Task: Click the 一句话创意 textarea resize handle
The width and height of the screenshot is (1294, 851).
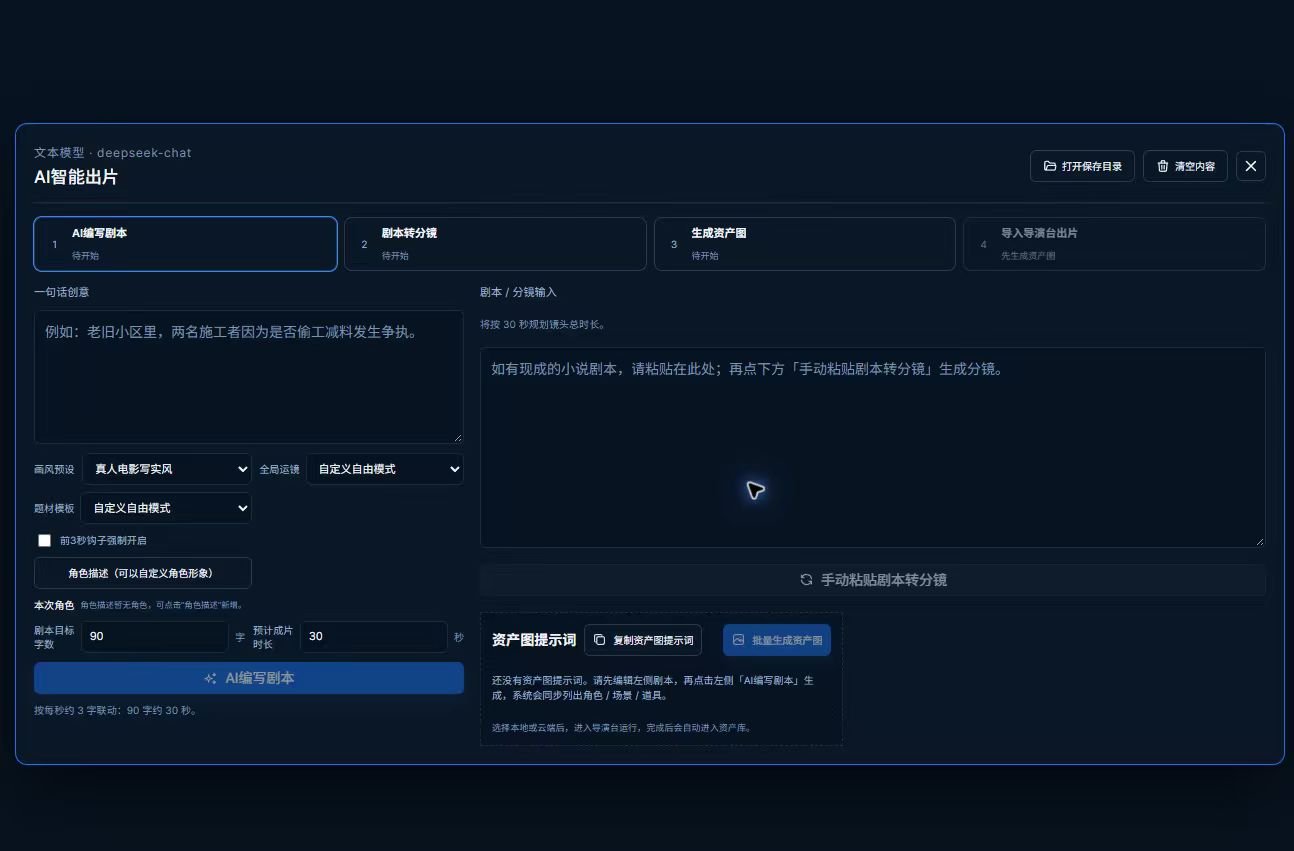Action: click(458, 438)
